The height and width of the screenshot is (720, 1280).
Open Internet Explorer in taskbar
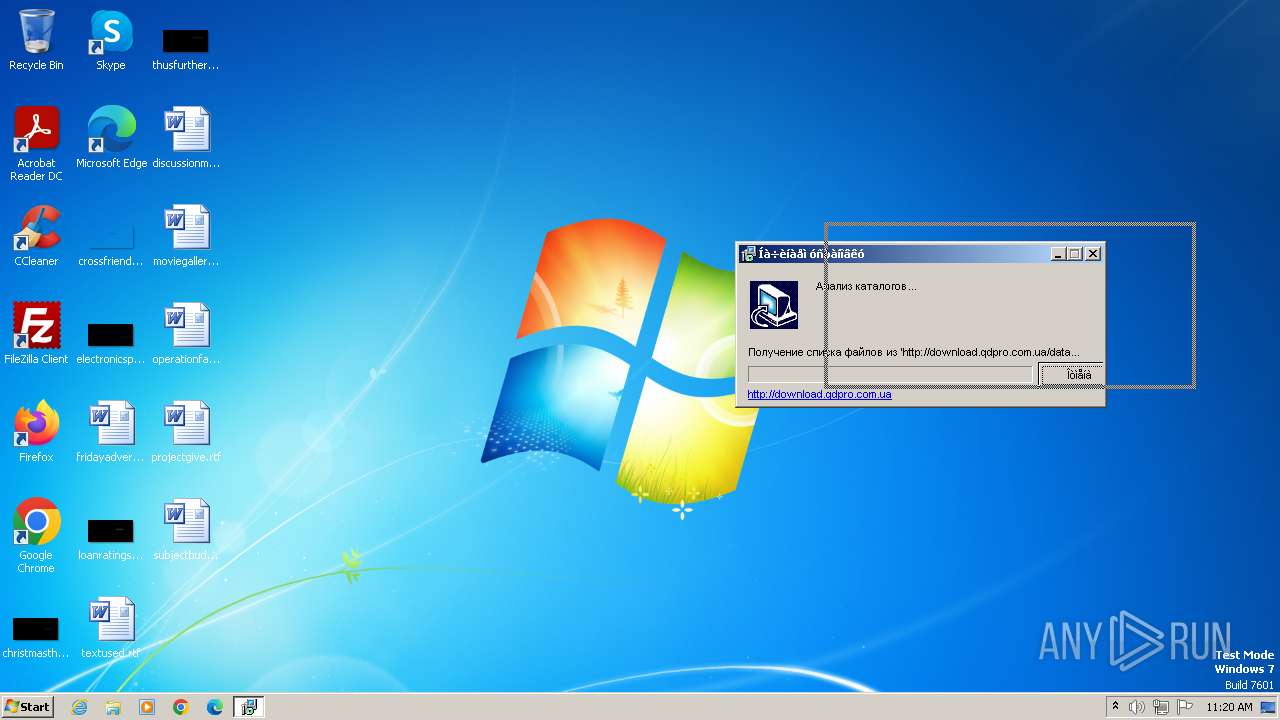pyautogui.click(x=79, y=707)
